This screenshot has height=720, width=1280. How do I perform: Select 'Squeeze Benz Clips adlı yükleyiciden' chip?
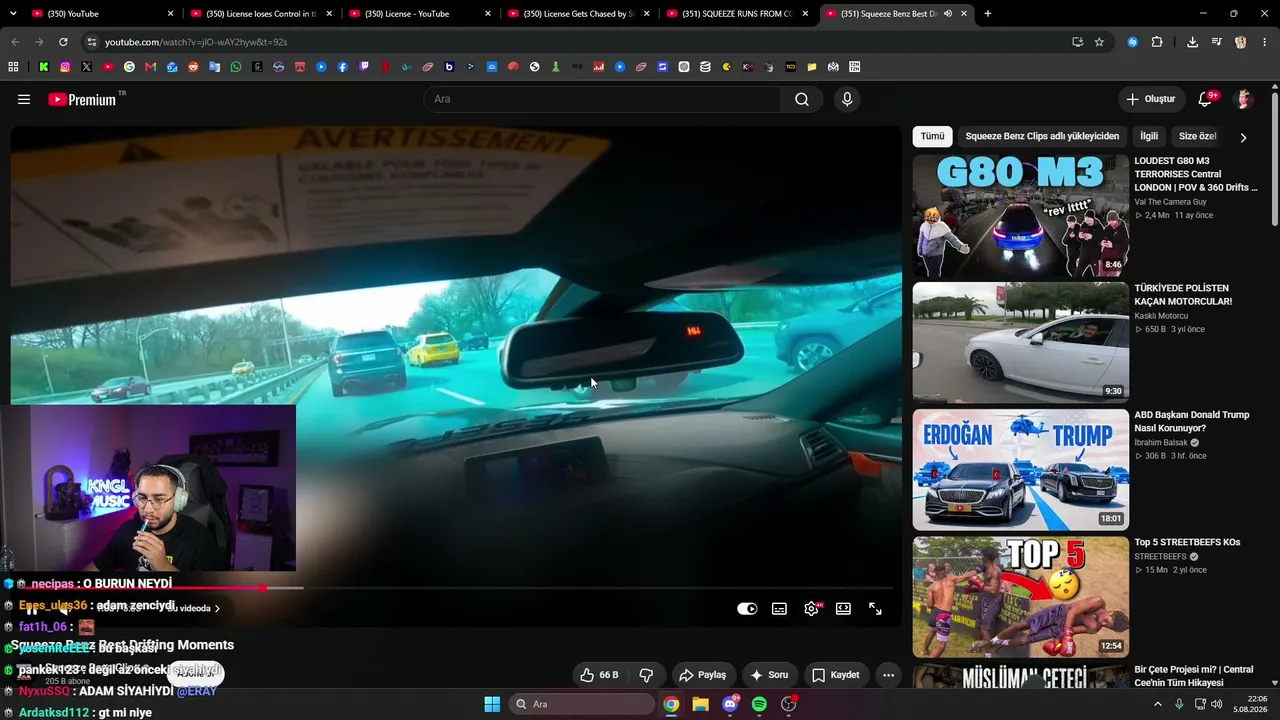coord(1042,136)
